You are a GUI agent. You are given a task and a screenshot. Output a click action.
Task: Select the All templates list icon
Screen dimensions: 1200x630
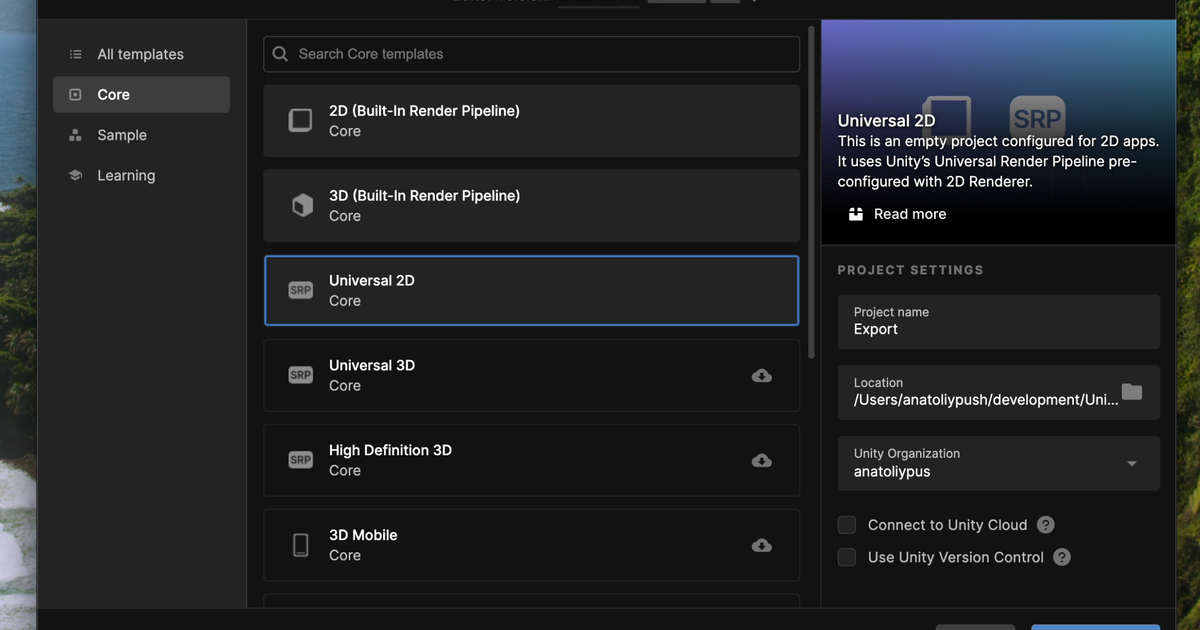75,54
